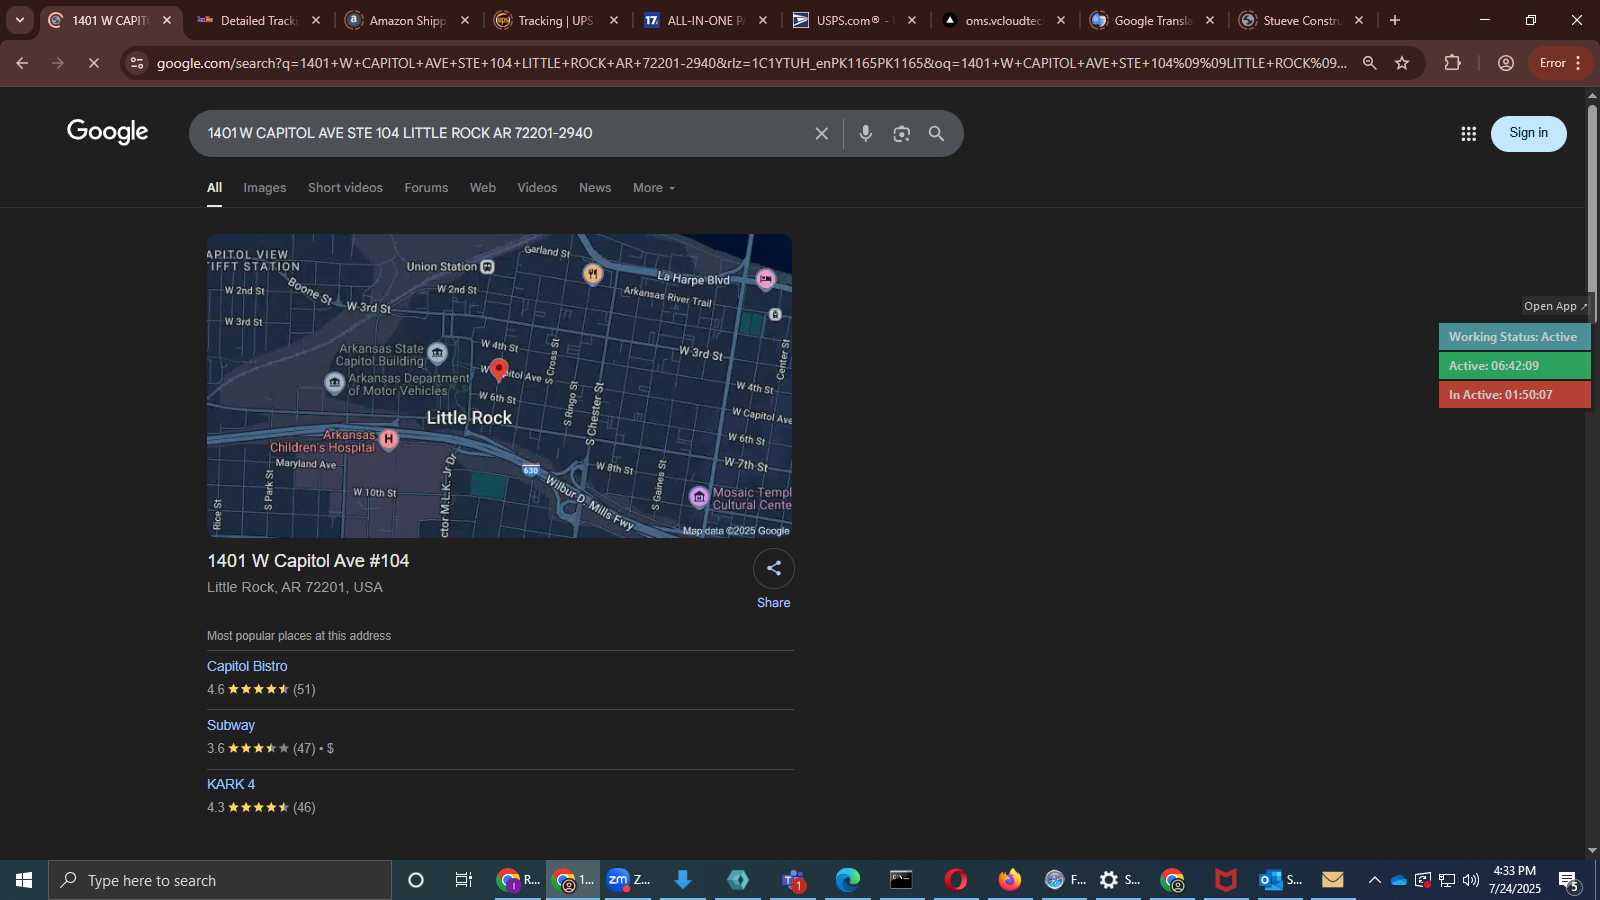Click the red map pin marker
This screenshot has width=1600, height=900.
point(499,370)
